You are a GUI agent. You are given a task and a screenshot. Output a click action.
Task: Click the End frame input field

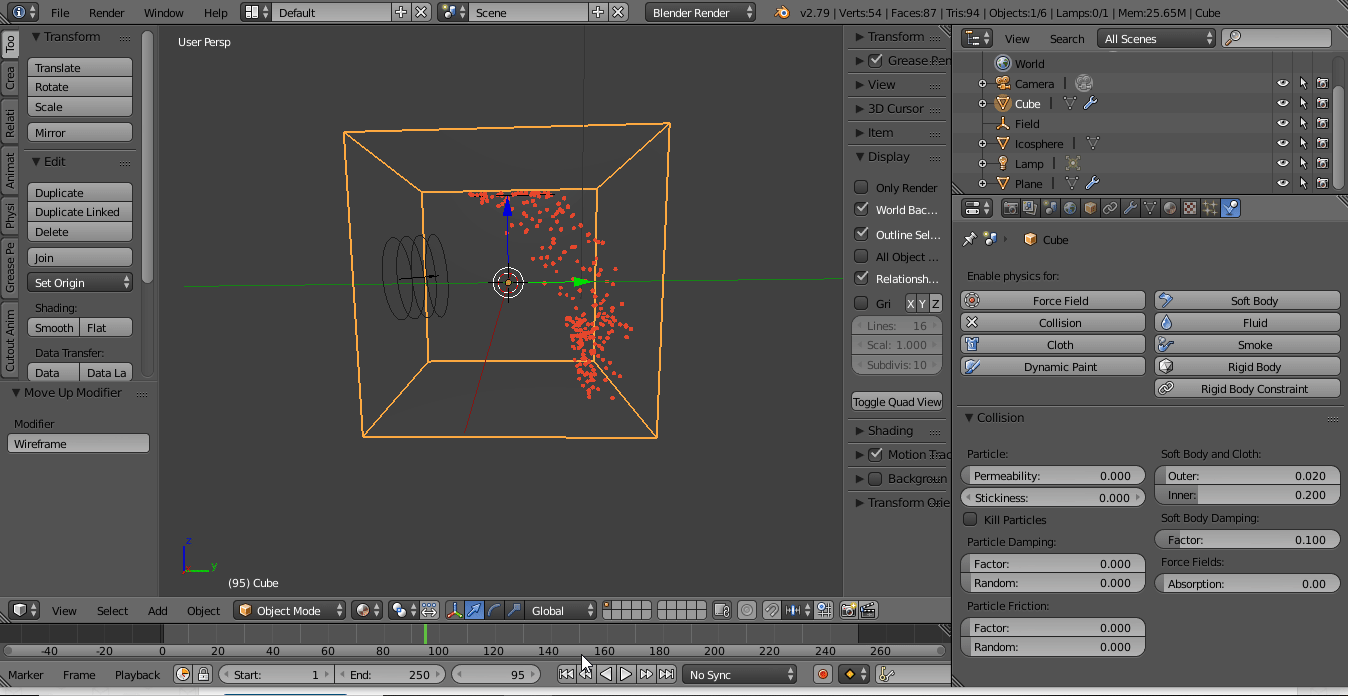(x=390, y=674)
